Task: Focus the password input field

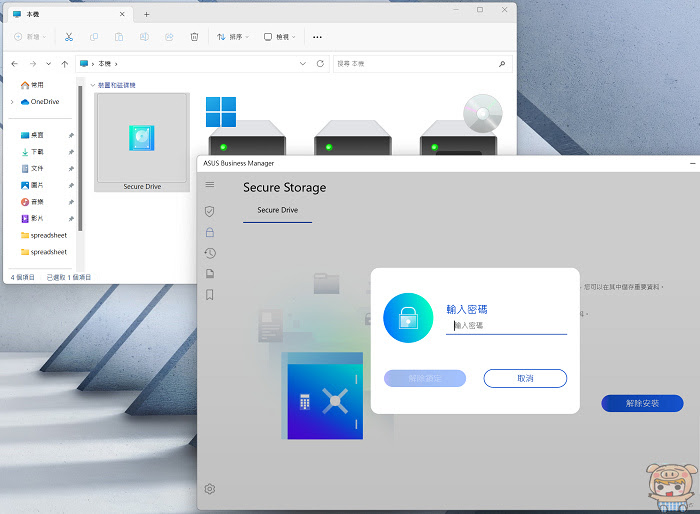Action: (506, 326)
